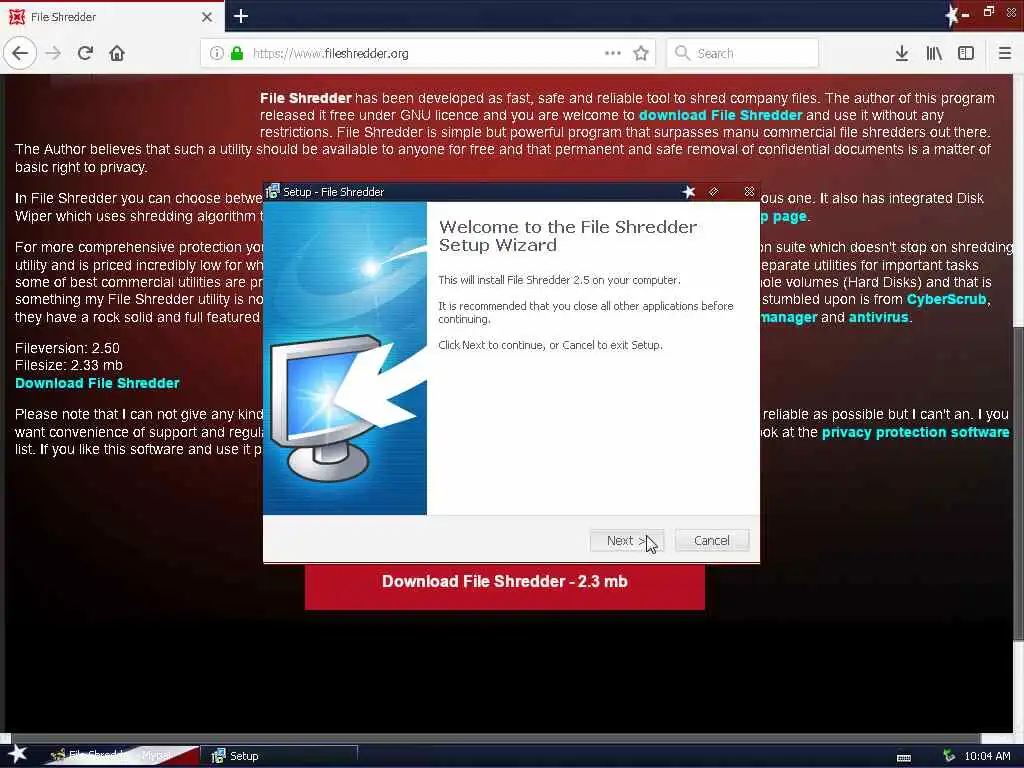Click the File Shredder tab favicon

coord(16,16)
